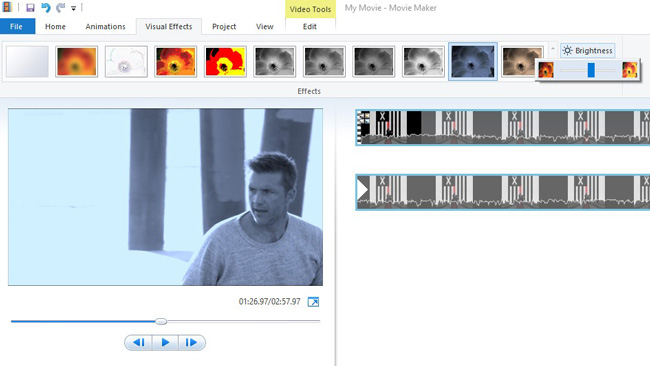Click the darker flower icon on brightness slider
650x366 pixels.
[546, 70]
